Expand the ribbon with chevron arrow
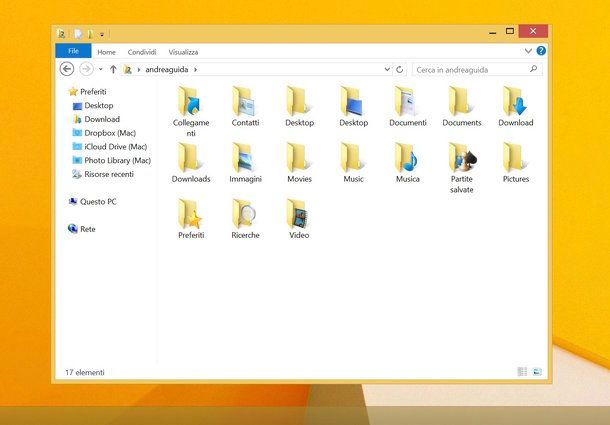The image size is (610, 425). [x=528, y=51]
